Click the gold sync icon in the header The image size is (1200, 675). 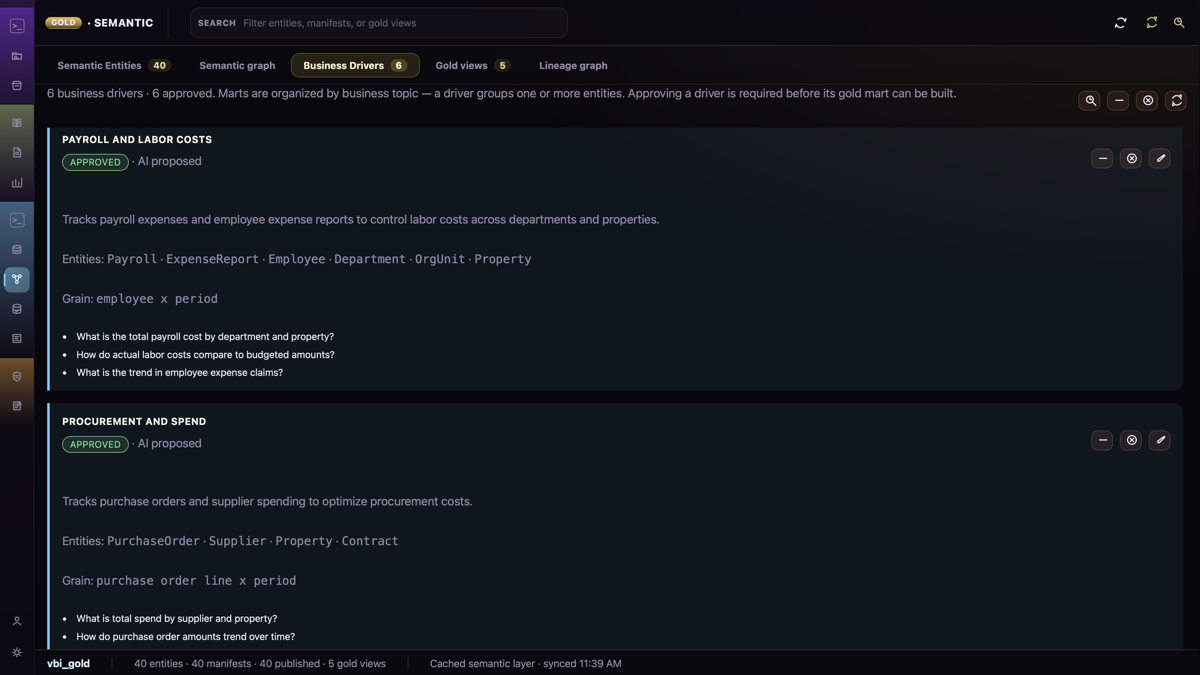pyautogui.click(x=1152, y=23)
